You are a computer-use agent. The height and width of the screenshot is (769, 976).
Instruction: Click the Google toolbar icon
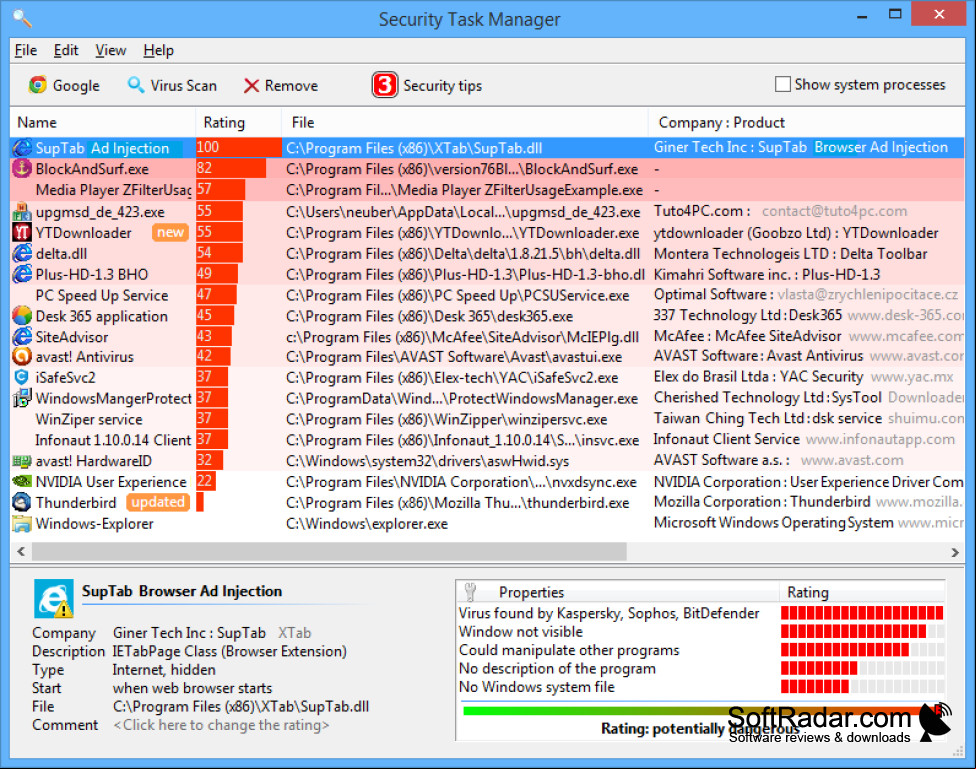[x=37, y=85]
